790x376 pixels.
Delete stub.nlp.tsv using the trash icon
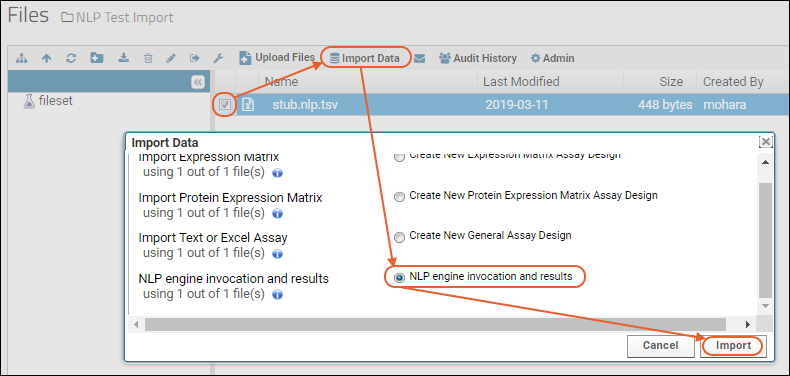148,58
